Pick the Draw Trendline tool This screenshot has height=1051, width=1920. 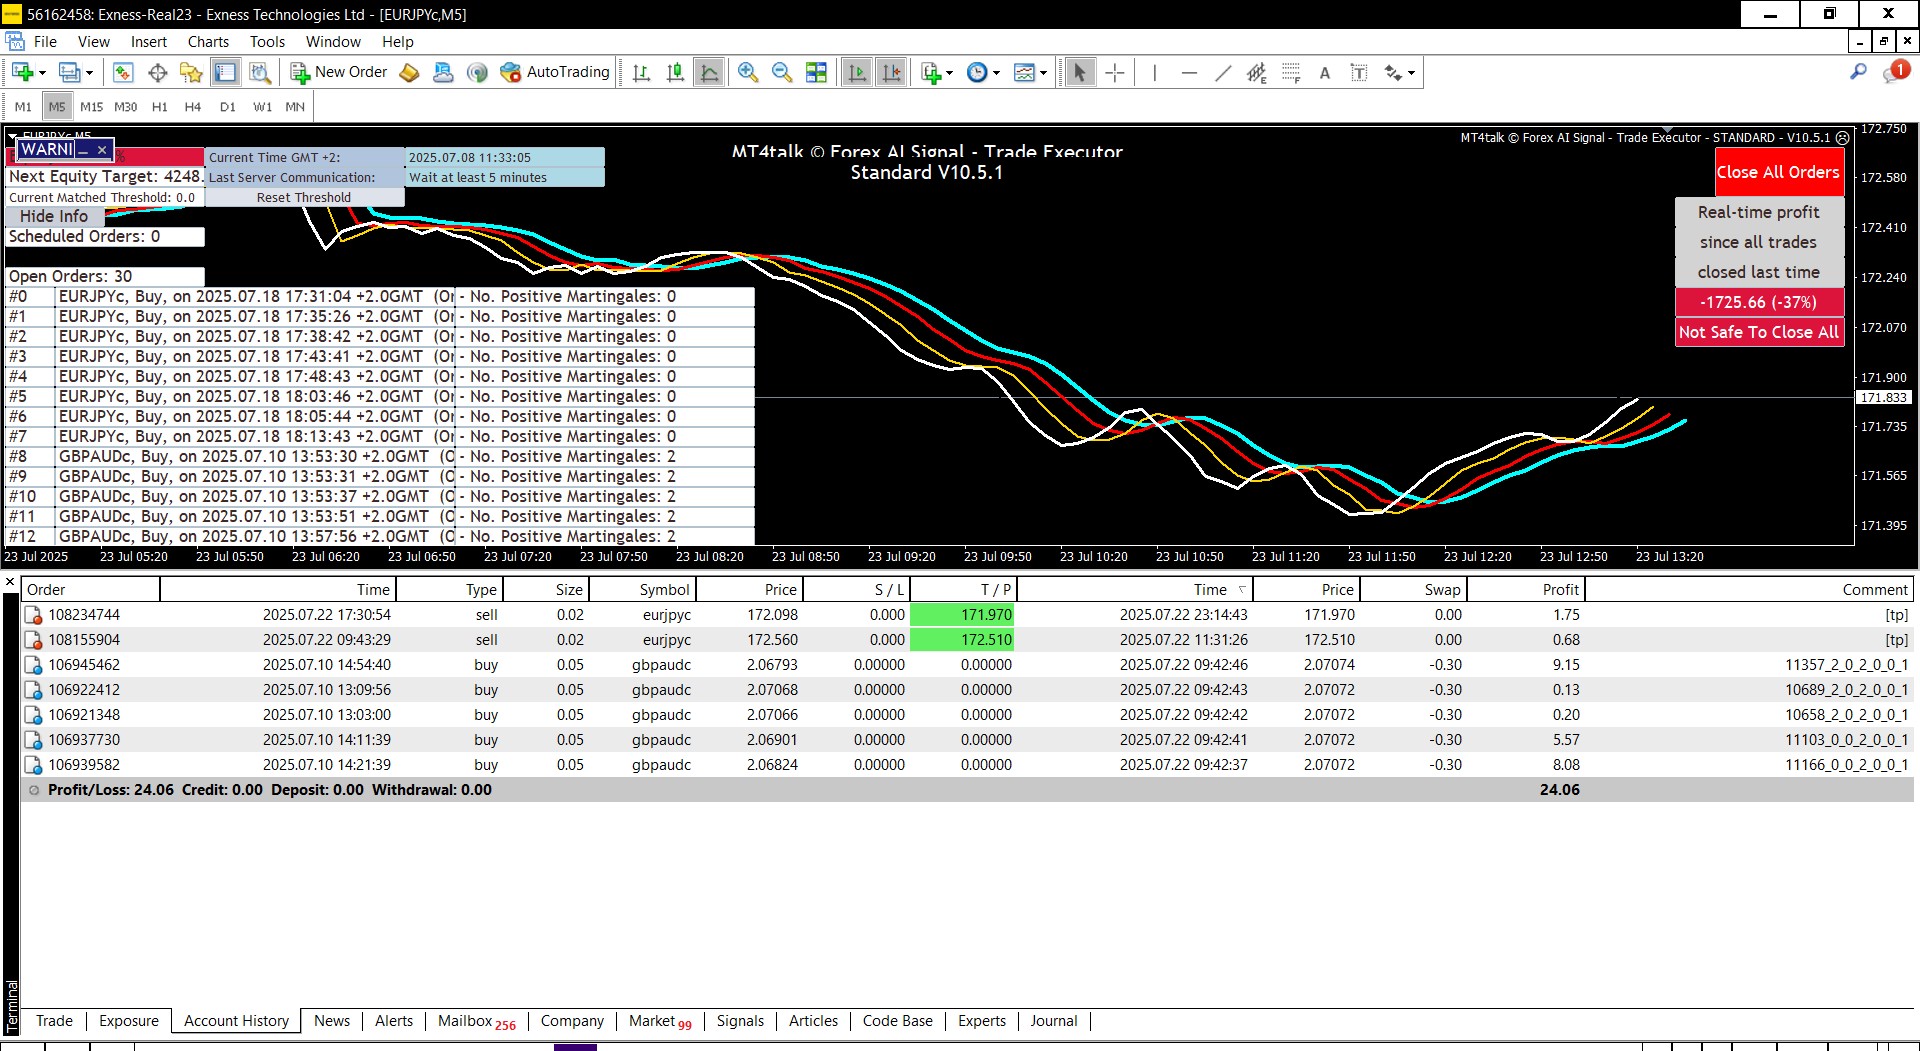pyautogui.click(x=1223, y=72)
